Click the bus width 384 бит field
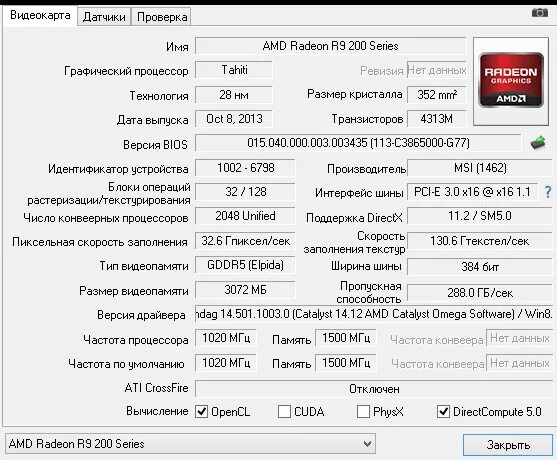The height and width of the screenshot is (460, 557). [x=480, y=266]
